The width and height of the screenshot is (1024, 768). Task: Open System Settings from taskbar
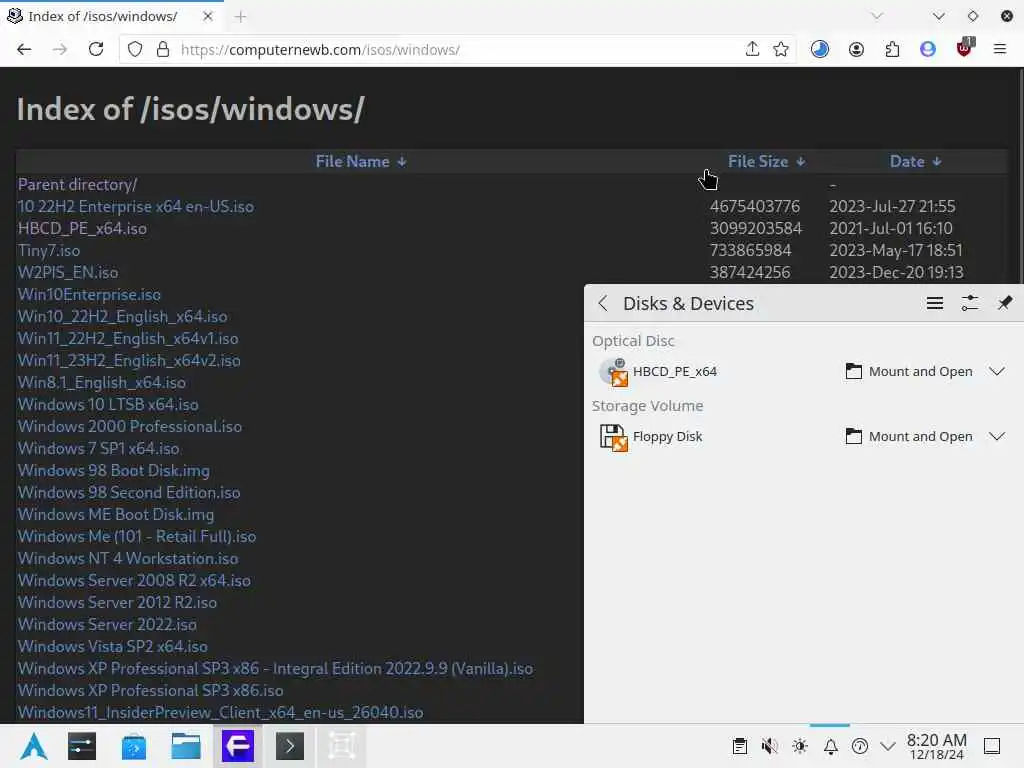pyautogui.click(x=82, y=746)
